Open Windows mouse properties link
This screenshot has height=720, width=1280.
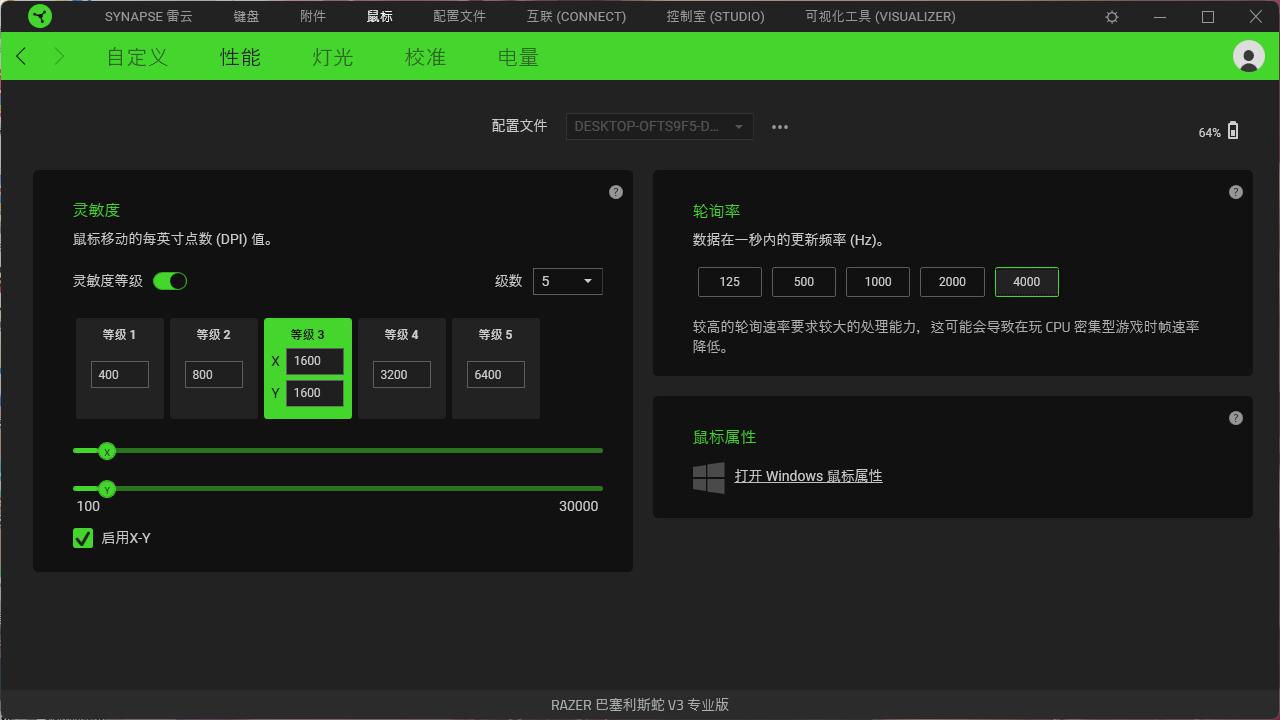pyautogui.click(x=808, y=476)
